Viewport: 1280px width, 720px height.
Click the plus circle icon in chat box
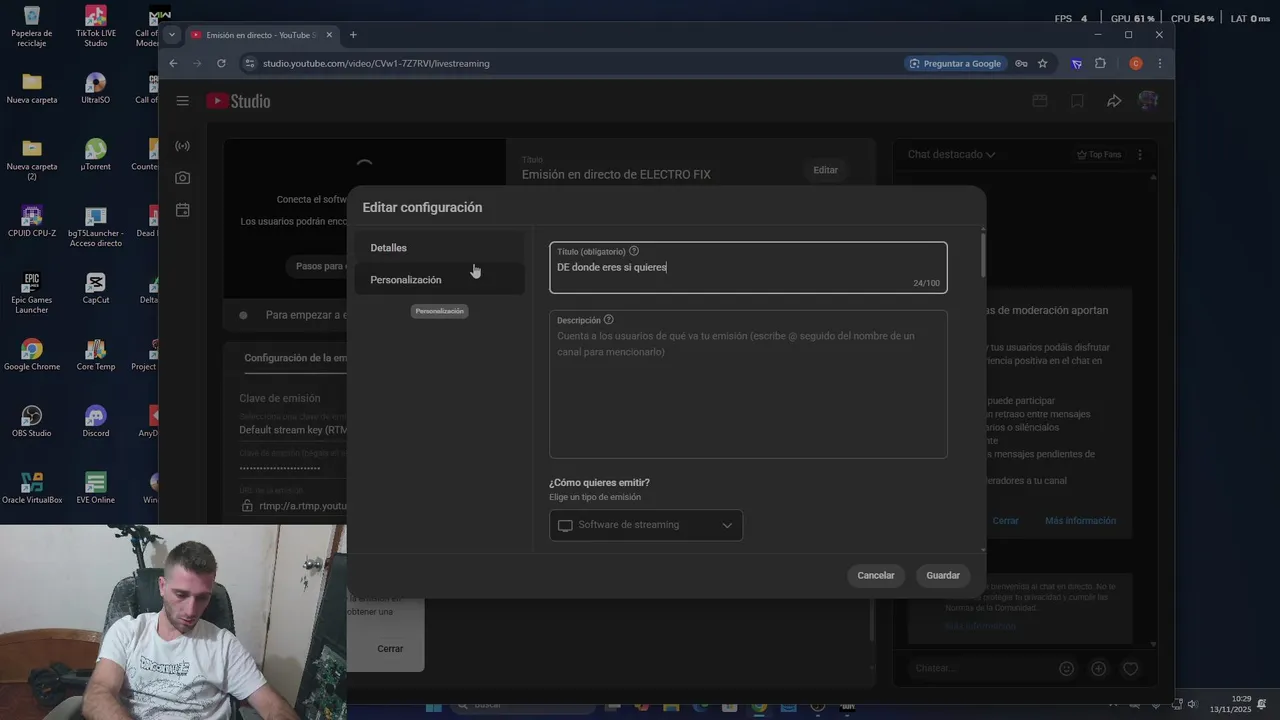(1099, 668)
